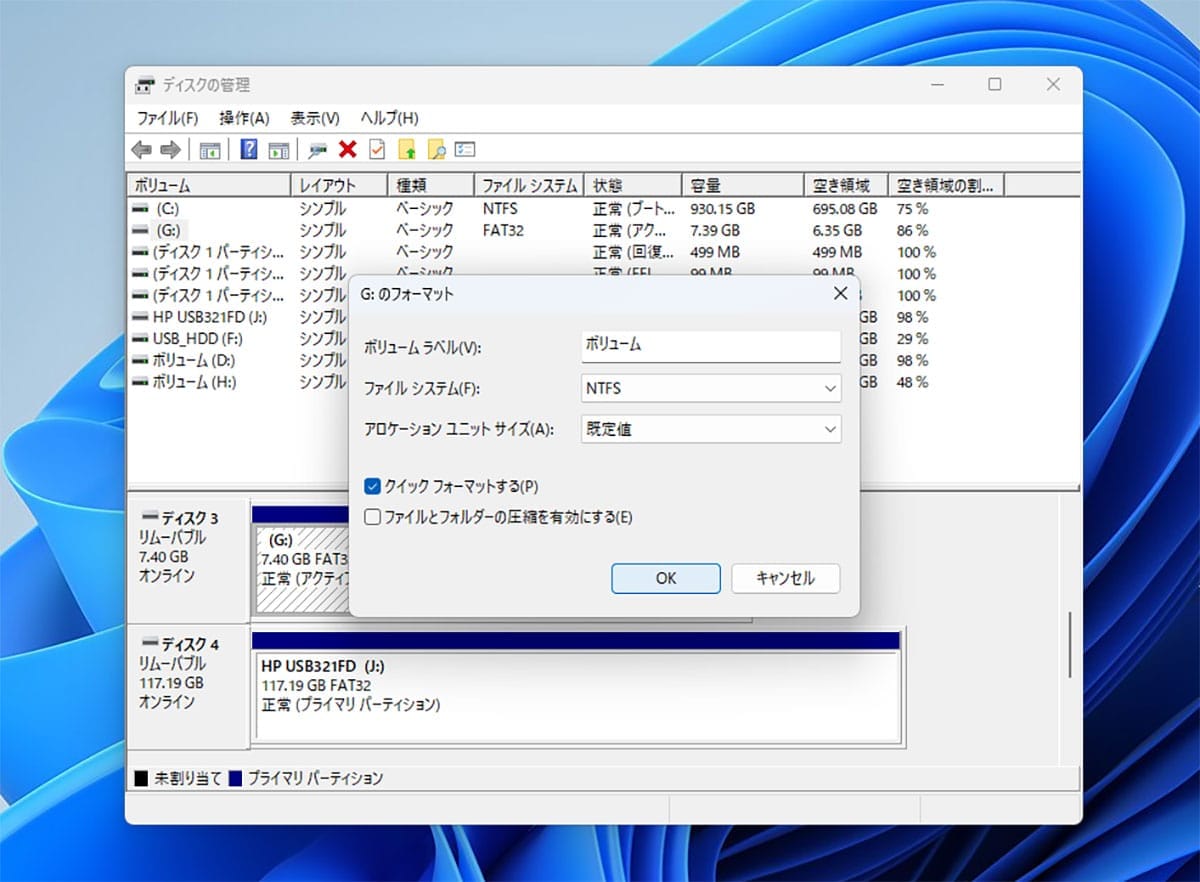This screenshot has height=882, width=1200.
Task: Enable ファイルとフォルダーの圧縮を有効にする checkbox
Action: 372,516
